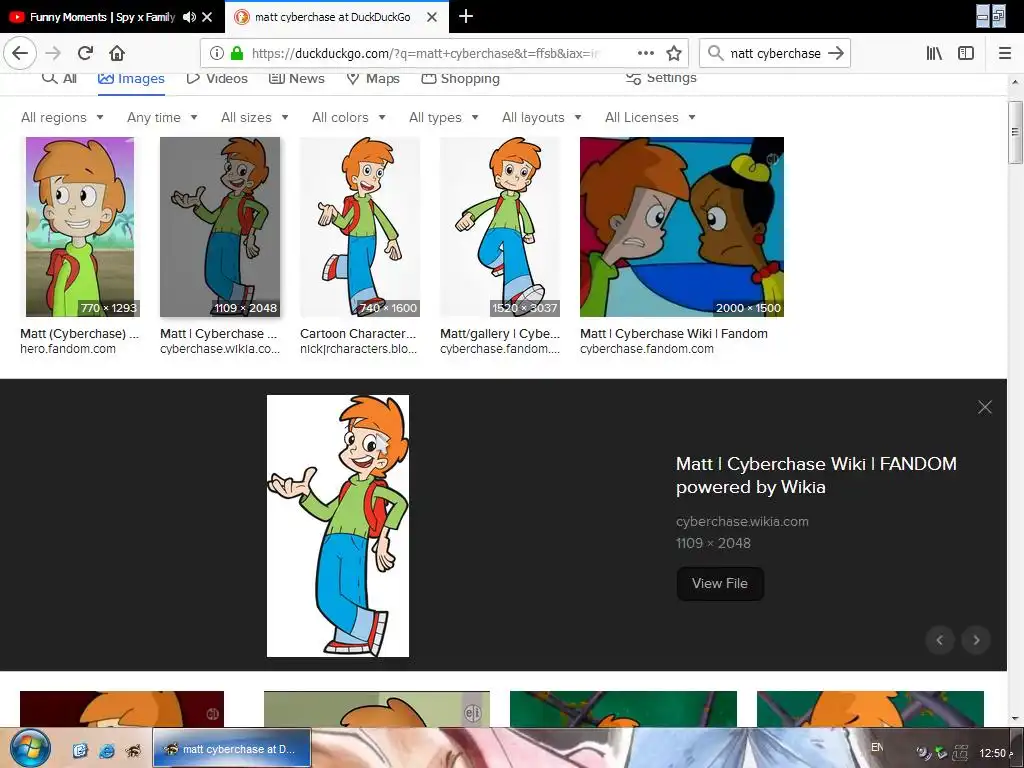
Task: Close the DuckDuckGo tab
Action: point(432,17)
